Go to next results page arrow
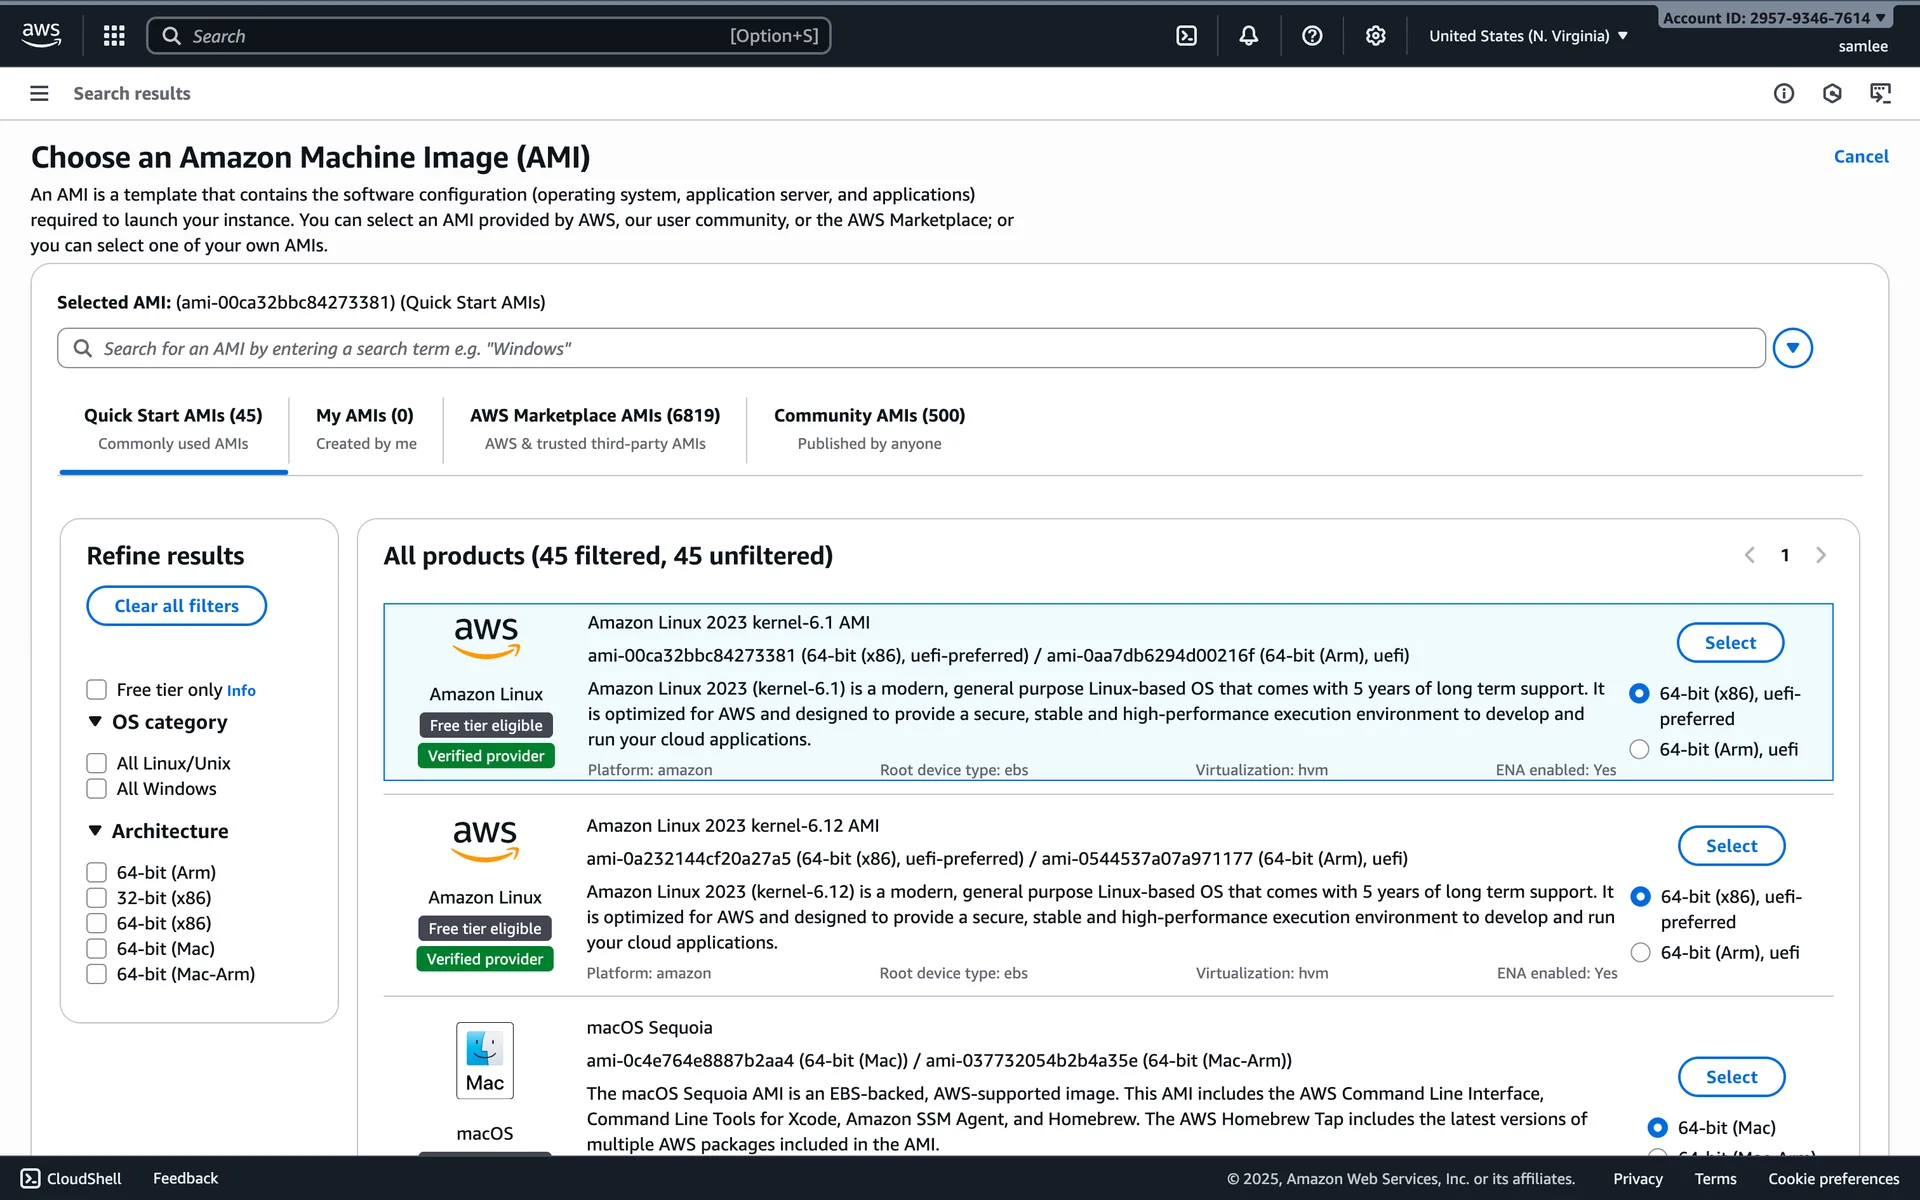The width and height of the screenshot is (1920, 1200). coord(1820,555)
